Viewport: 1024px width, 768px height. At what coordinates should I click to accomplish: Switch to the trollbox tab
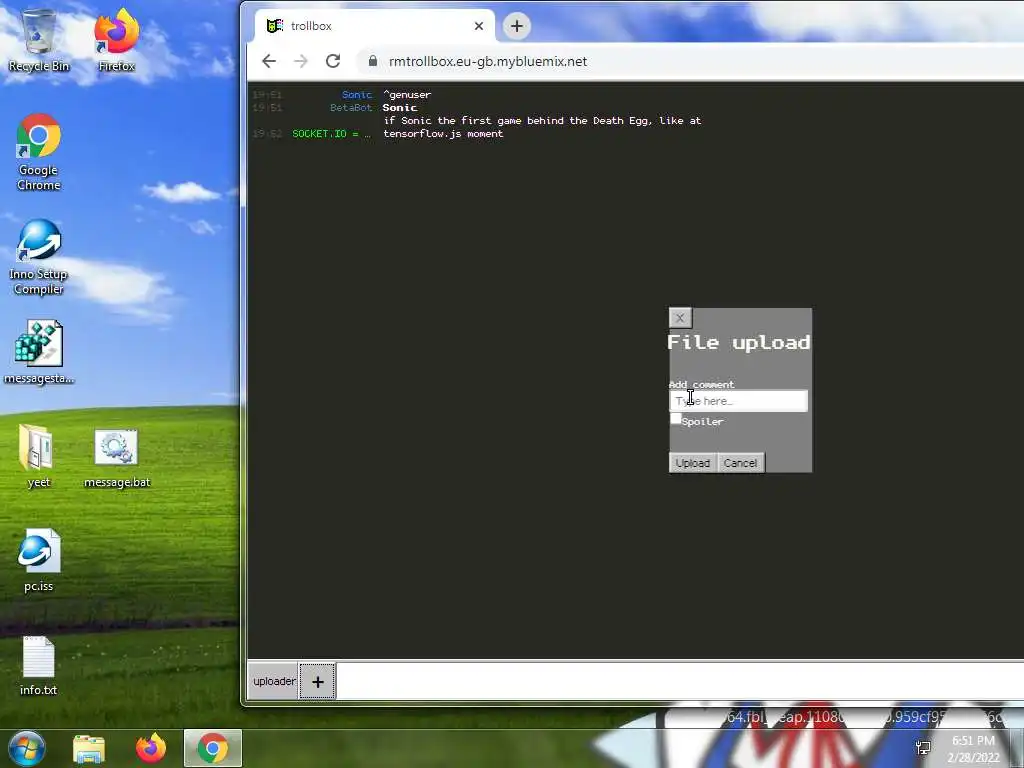374,26
